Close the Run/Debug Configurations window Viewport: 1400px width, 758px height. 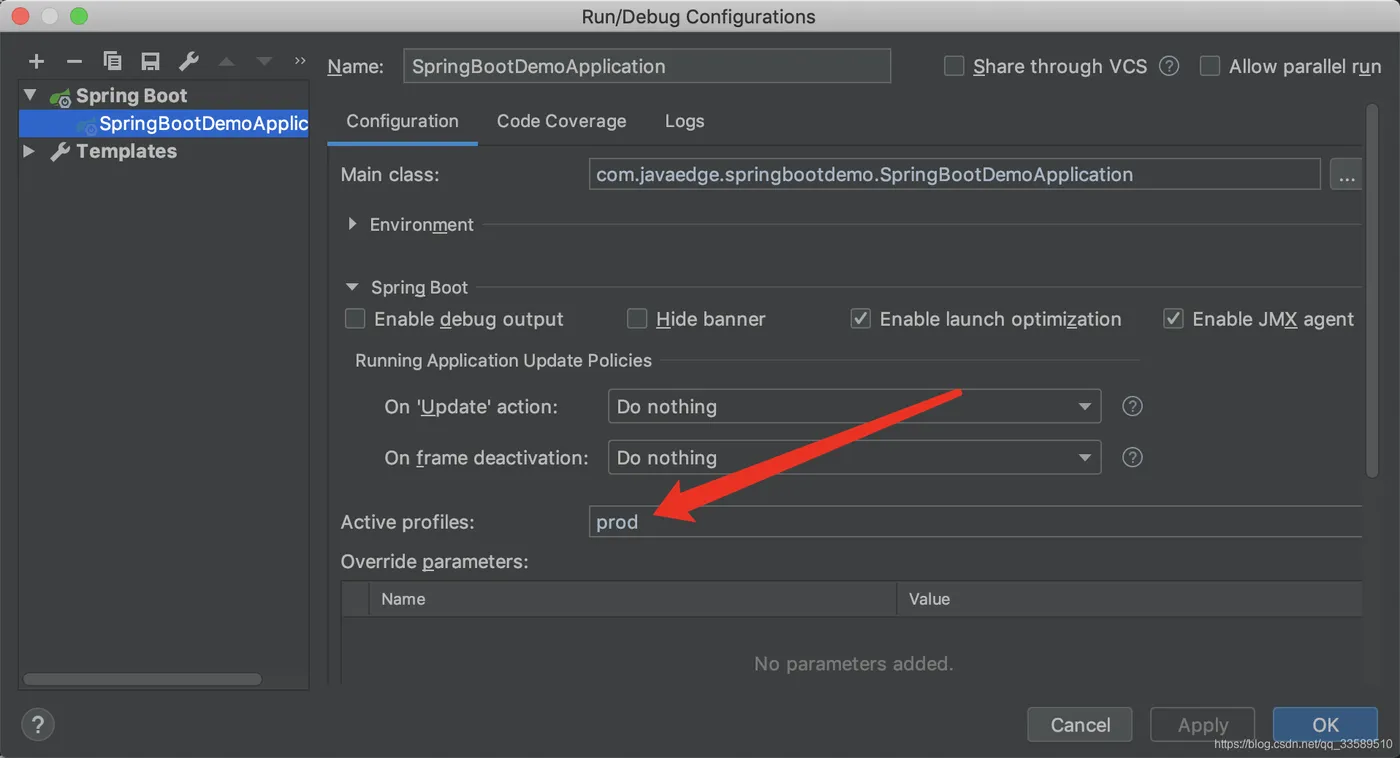(x=20, y=16)
